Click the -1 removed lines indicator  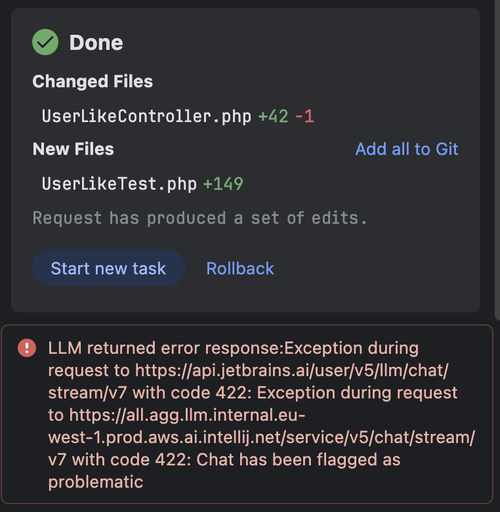pos(304,116)
